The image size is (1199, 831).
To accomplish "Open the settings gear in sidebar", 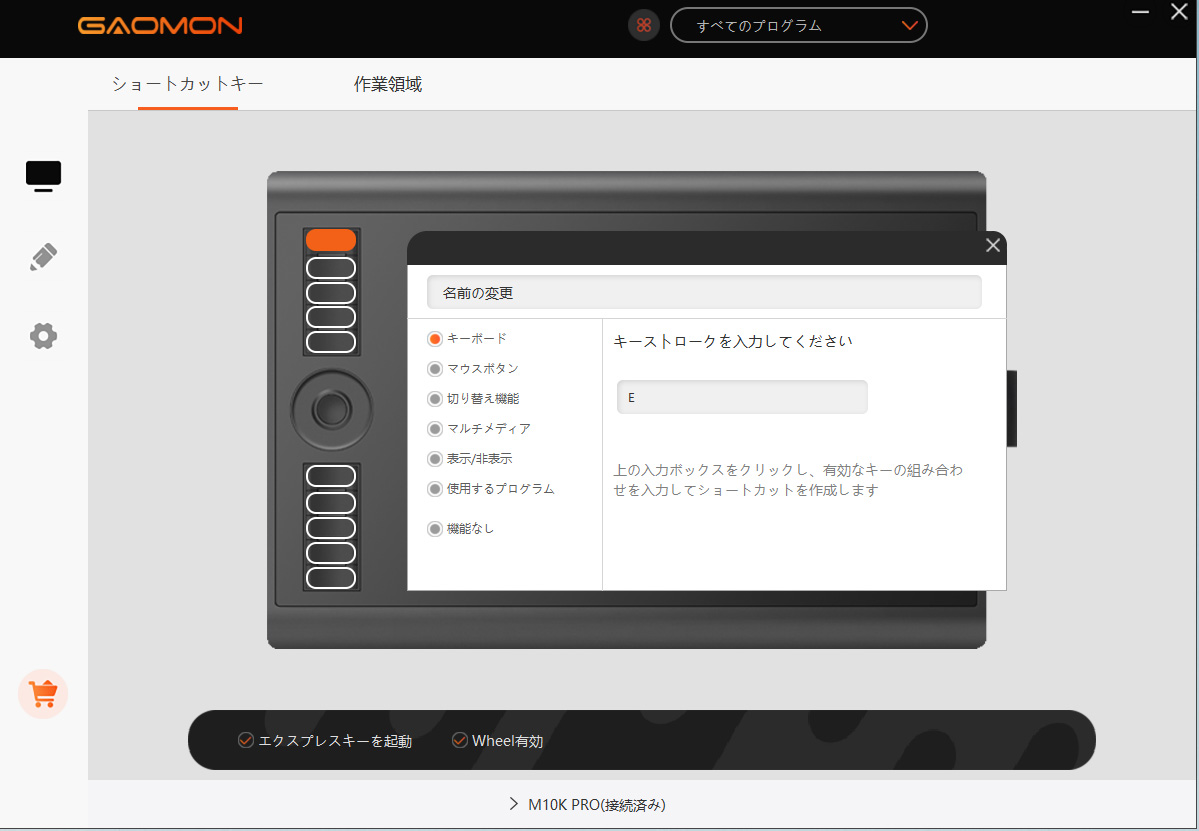I will [43, 336].
